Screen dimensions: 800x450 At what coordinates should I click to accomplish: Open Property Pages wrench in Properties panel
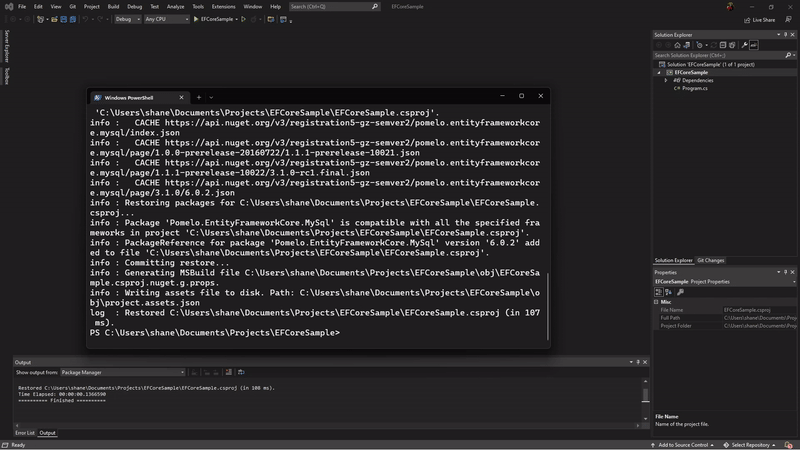pos(681,292)
